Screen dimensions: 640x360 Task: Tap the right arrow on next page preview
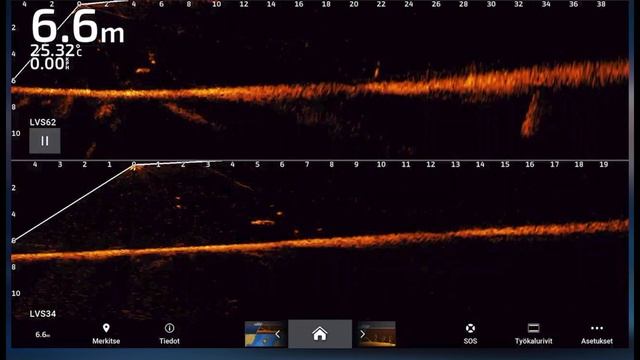[x=362, y=334]
